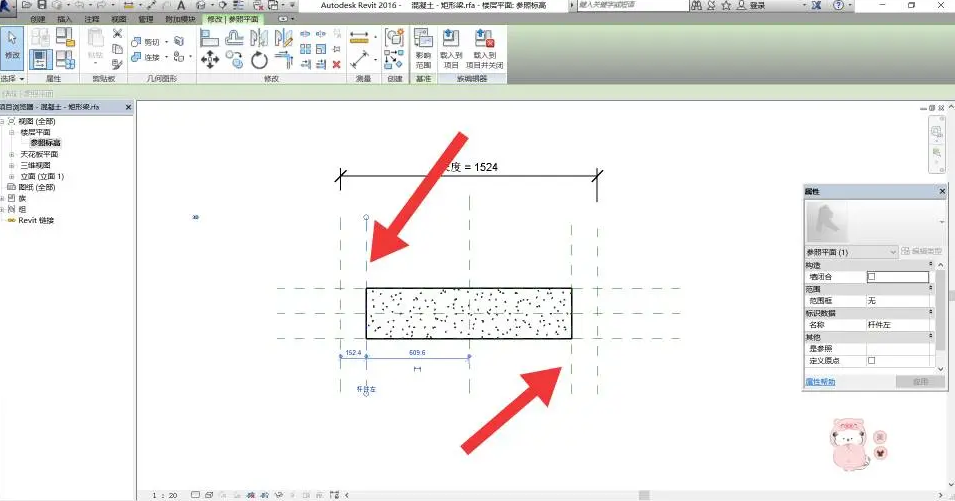Click the red Delete X icon

(336, 64)
